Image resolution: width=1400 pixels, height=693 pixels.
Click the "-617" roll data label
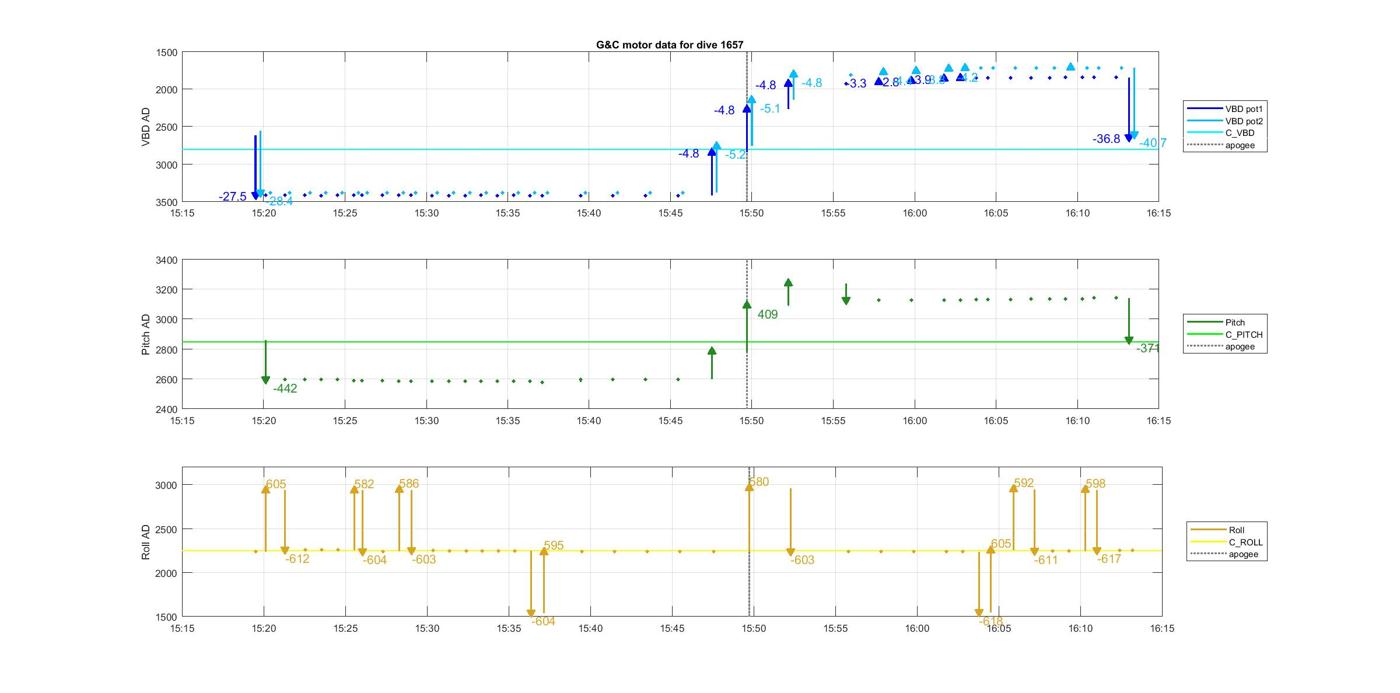[1109, 560]
